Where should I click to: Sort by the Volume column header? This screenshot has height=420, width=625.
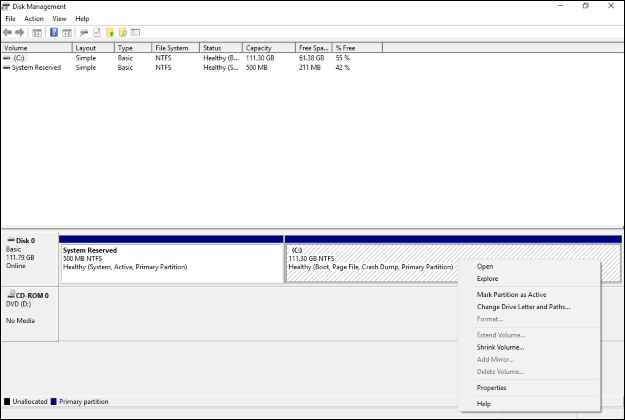coord(36,48)
